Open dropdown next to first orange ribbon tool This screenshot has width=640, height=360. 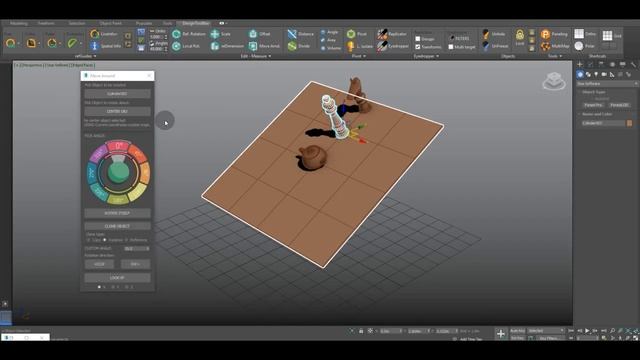pyautogui.click(x=18, y=43)
